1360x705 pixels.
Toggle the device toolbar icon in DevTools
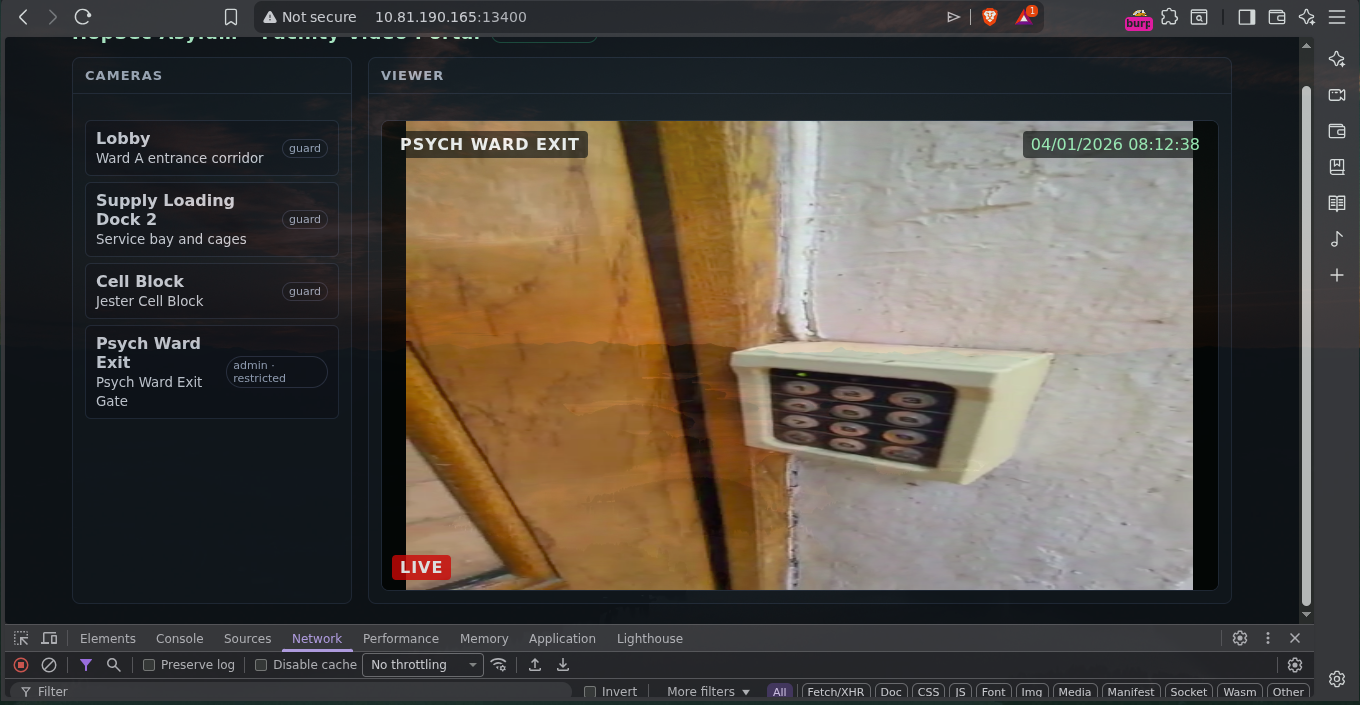[x=49, y=638]
